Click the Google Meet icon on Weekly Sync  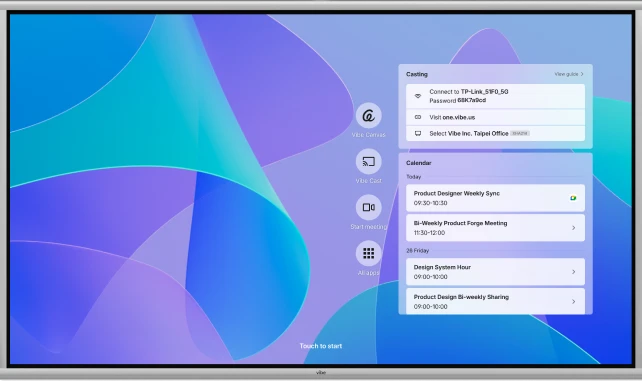click(x=573, y=198)
